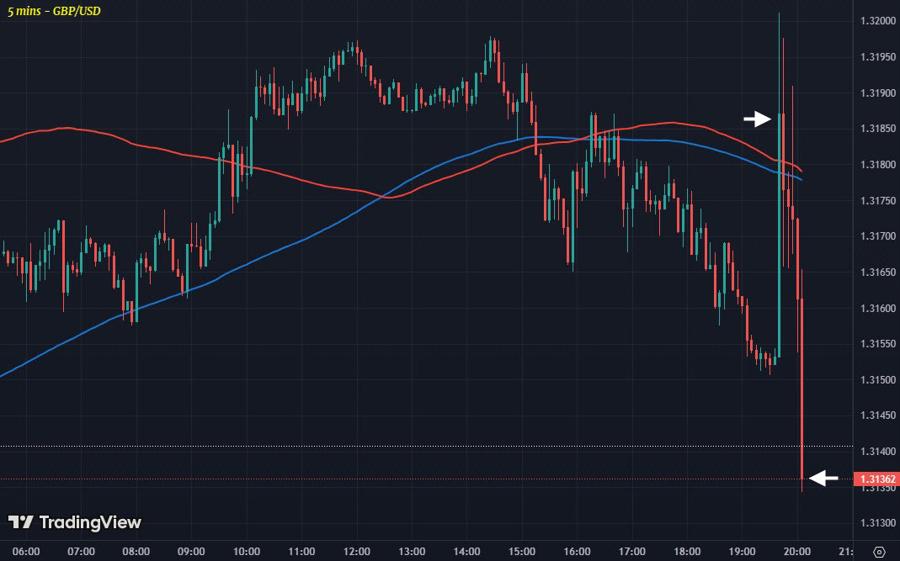
Task: Click the 15:00 time axis label
Action: pos(522,552)
